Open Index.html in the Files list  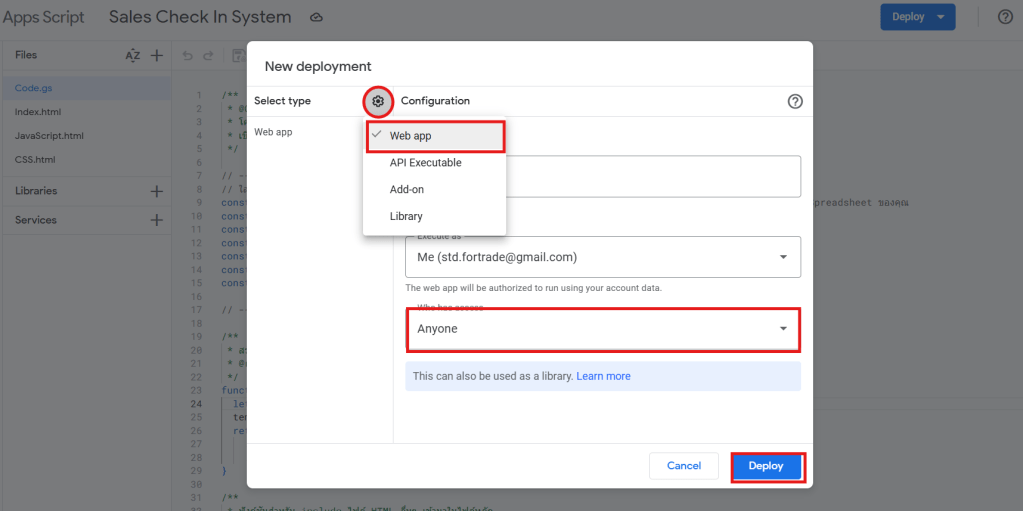(x=38, y=112)
